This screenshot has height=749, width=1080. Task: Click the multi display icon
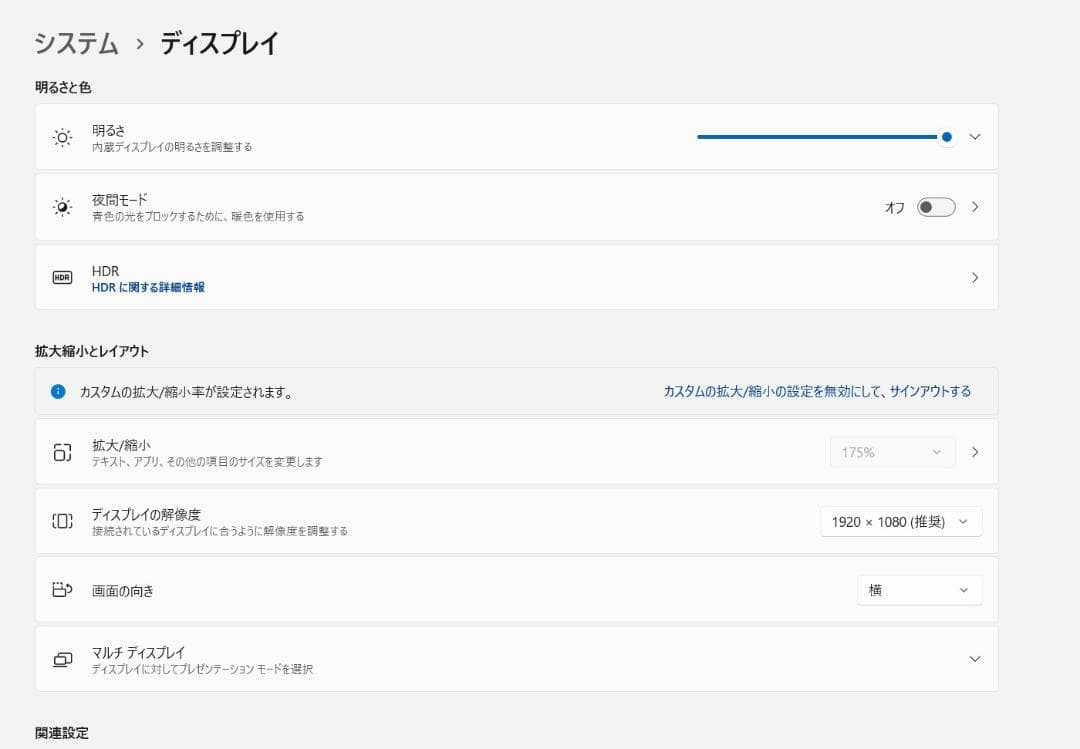click(62, 659)
